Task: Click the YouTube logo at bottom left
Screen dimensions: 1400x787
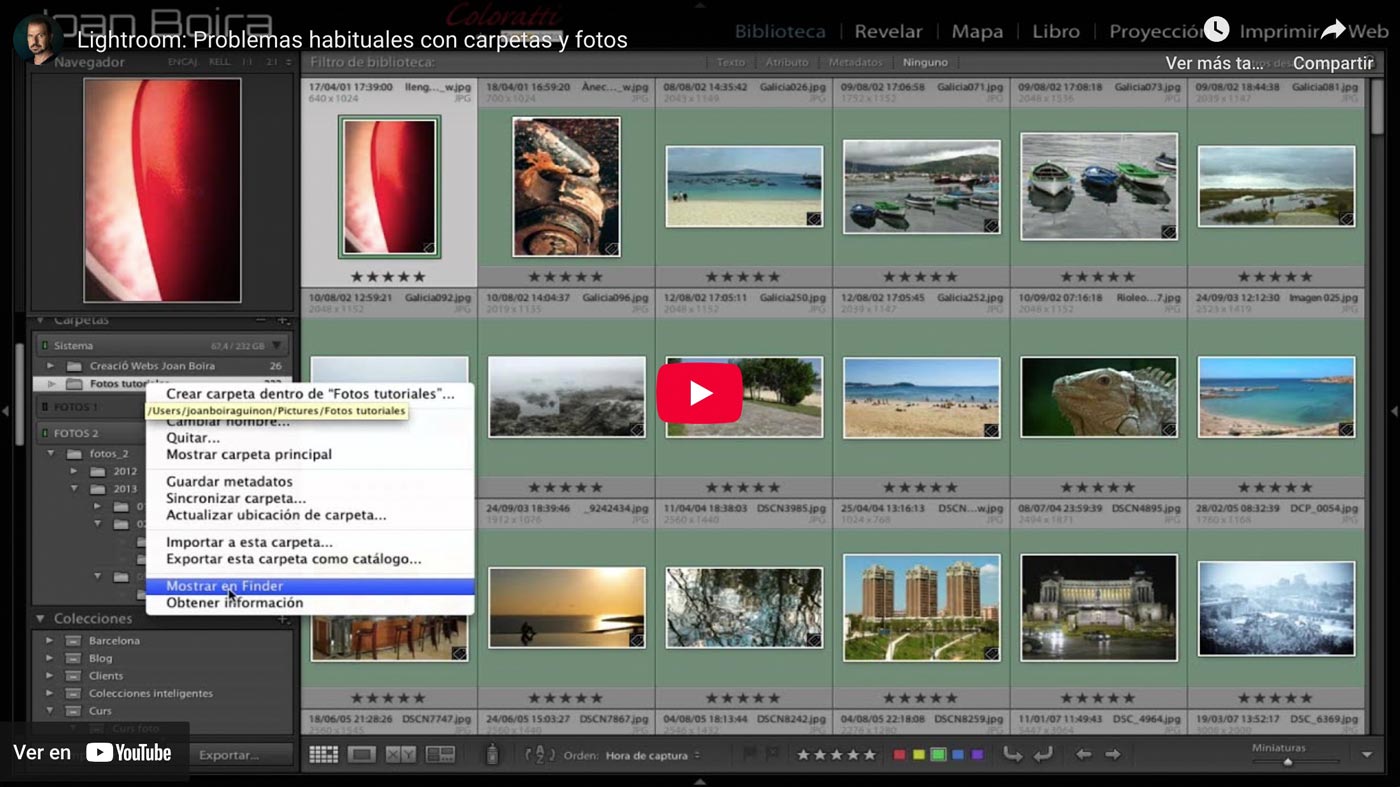Action: point(128,753)
